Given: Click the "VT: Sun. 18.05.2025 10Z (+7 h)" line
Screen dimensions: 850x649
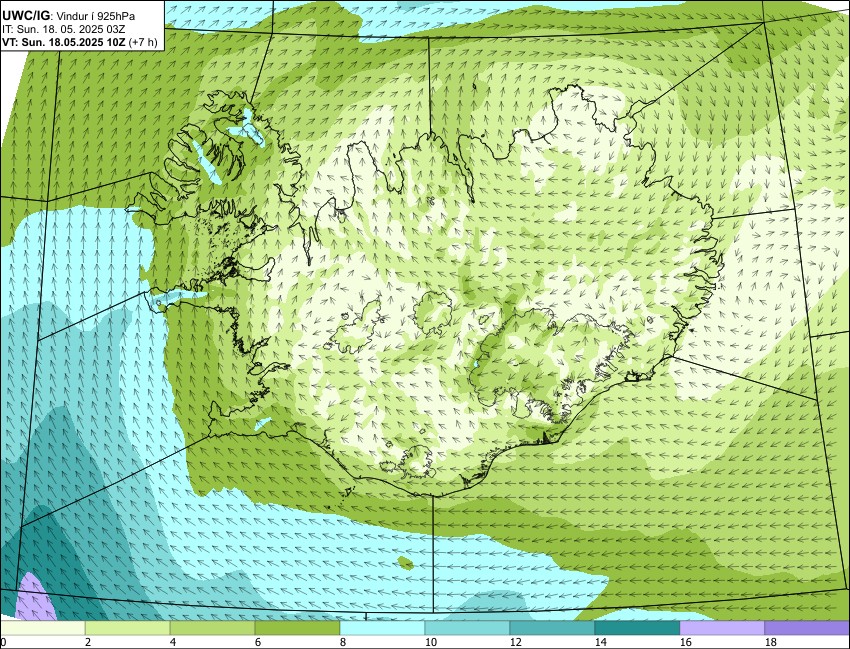Looking at the screenshot, I should (80, 42).
